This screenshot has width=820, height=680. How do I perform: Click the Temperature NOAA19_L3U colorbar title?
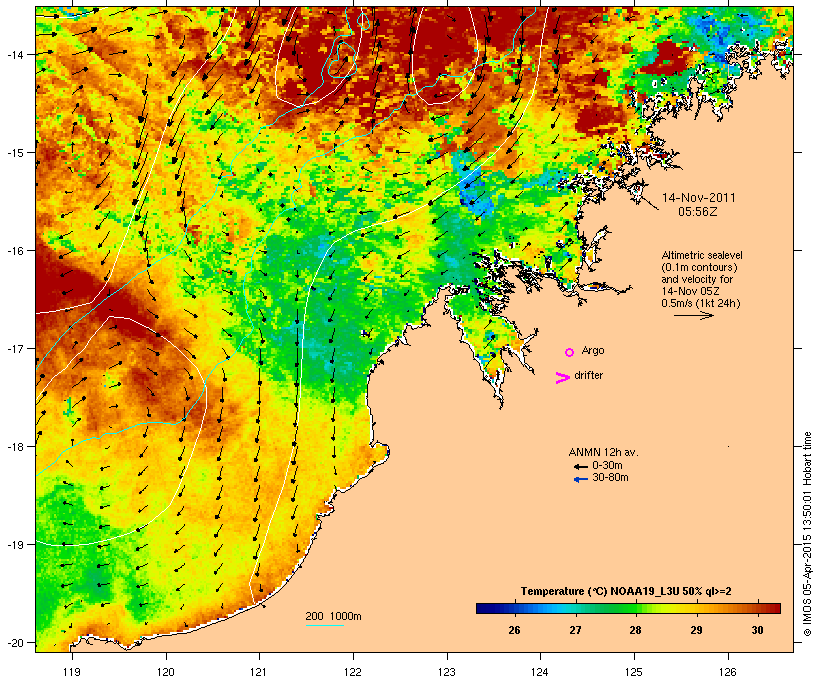coord(626,591)
